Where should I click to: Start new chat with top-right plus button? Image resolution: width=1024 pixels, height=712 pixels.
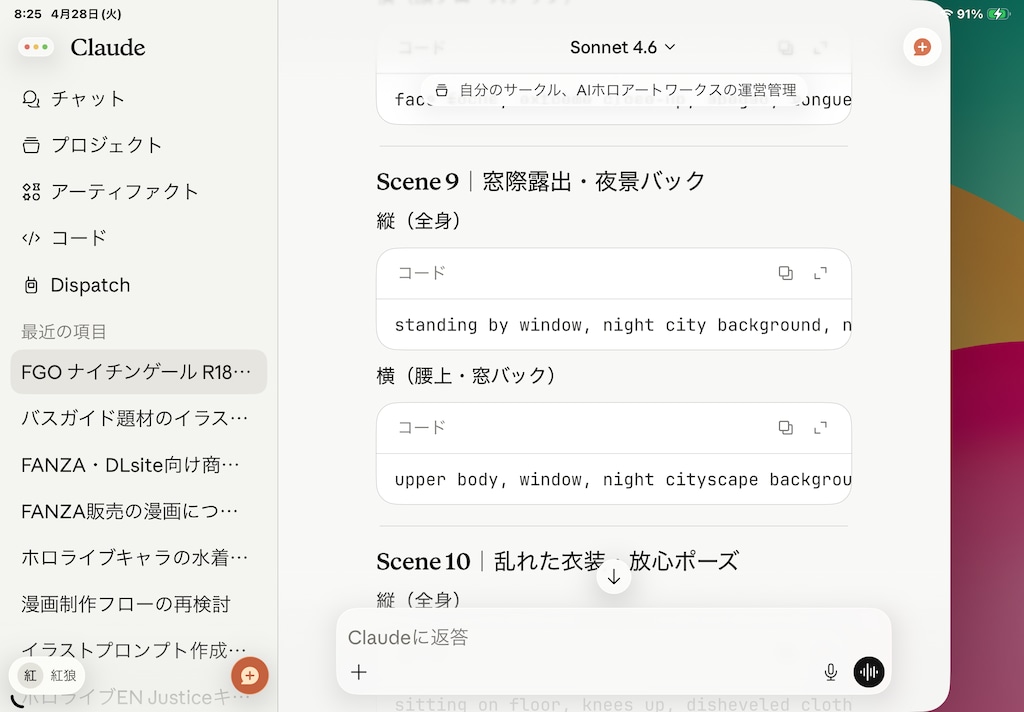pos(921,47)
